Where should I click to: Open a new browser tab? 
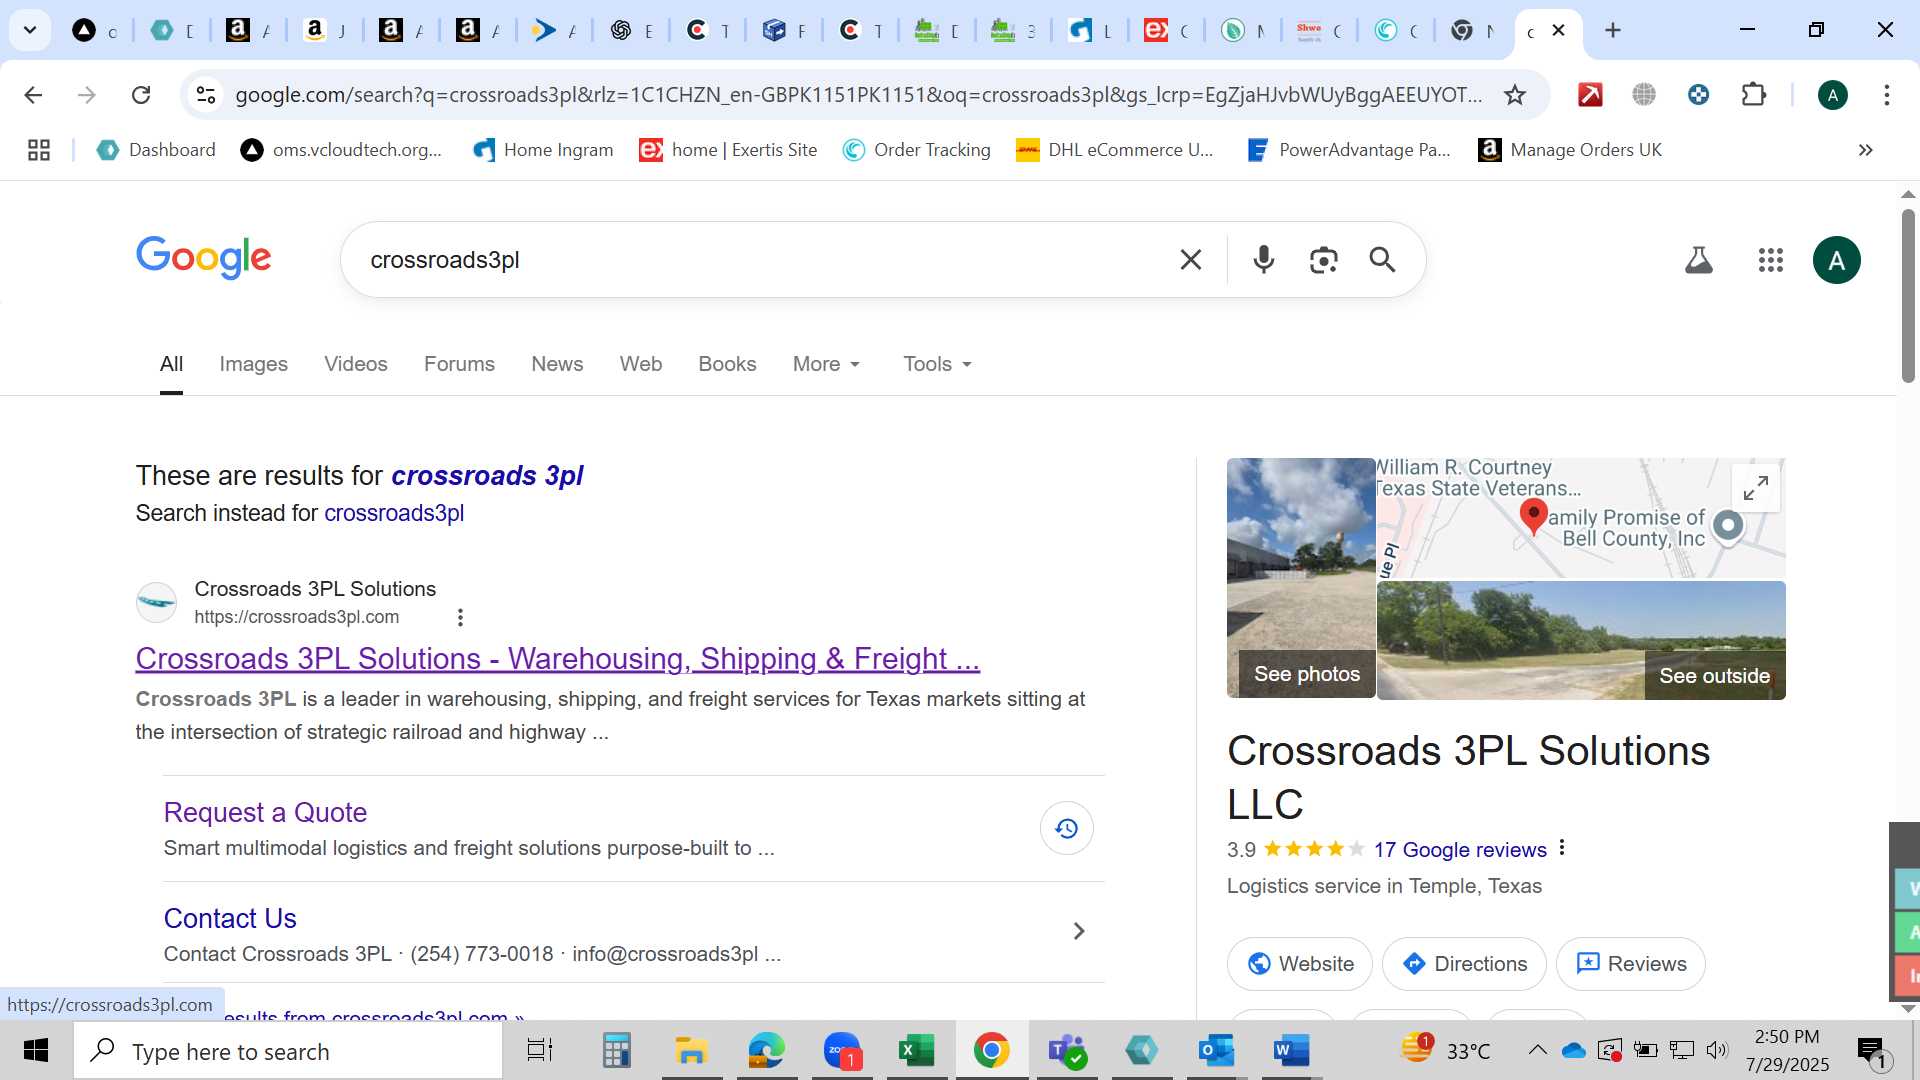point(1612,30)
